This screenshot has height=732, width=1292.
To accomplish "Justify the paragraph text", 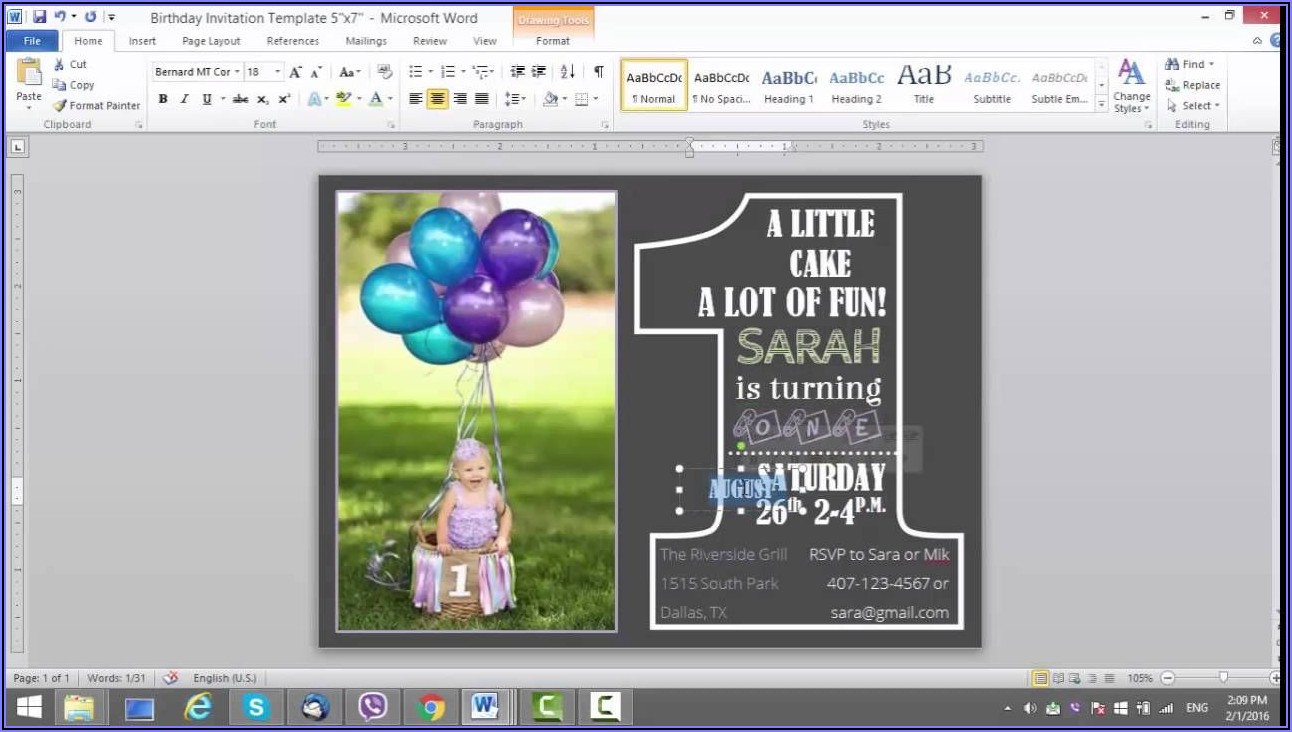I will 482,99.
